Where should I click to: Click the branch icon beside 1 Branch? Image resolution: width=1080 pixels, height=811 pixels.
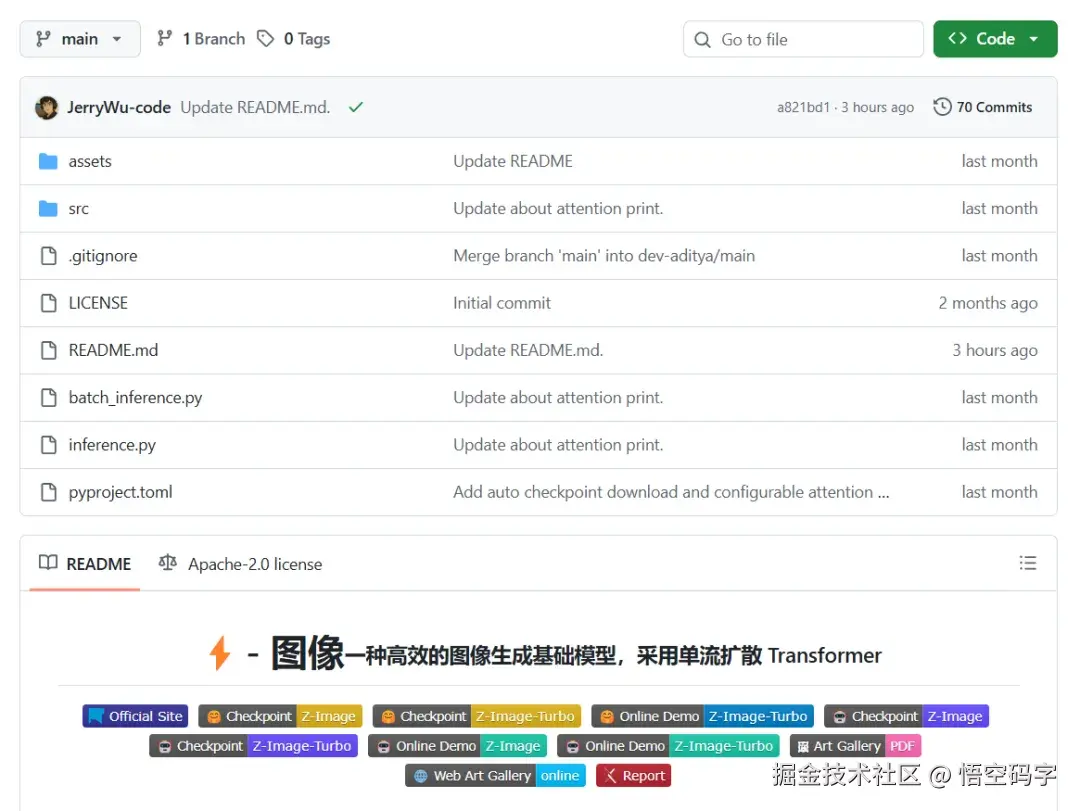(164, 39)
